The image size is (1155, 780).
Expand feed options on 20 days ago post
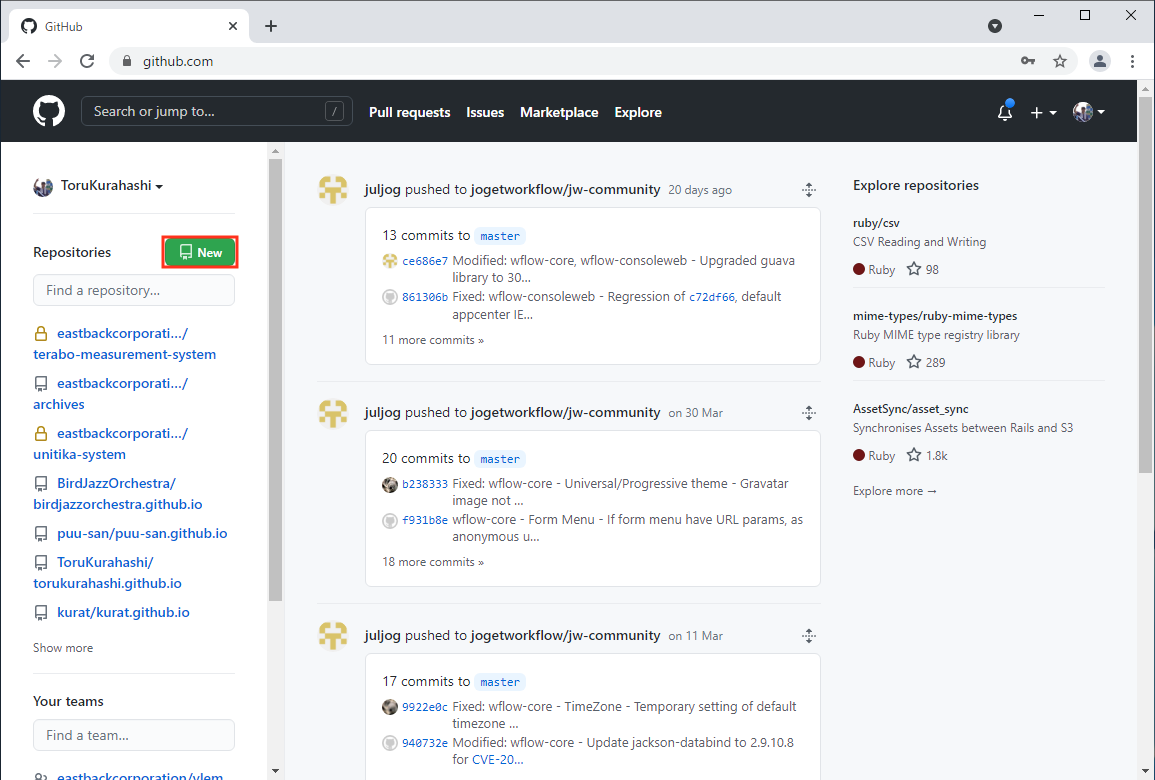809,190
